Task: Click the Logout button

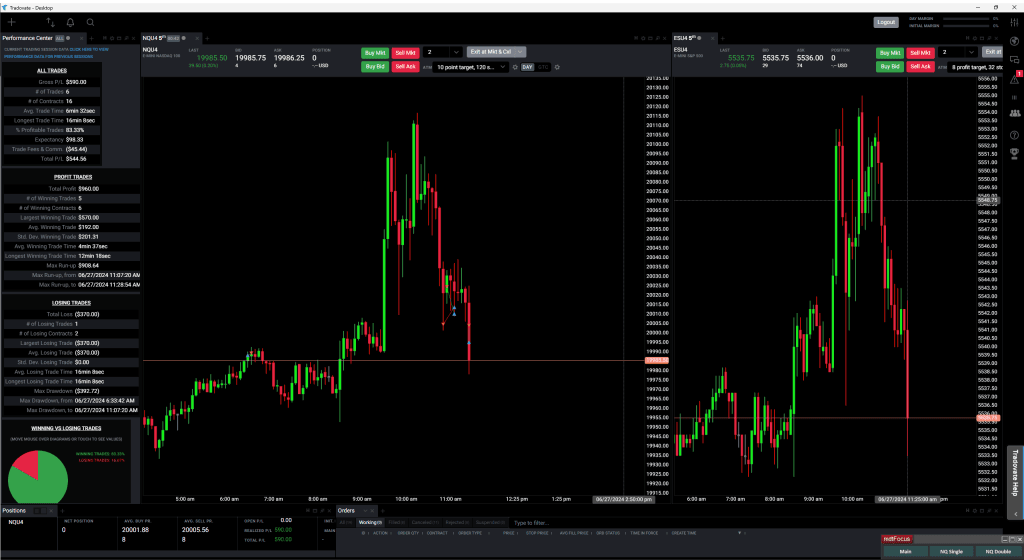Action: click(886, 22)
